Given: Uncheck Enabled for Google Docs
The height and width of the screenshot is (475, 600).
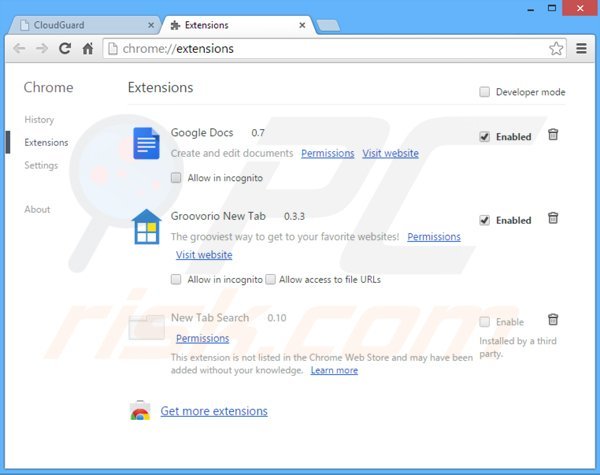Looking at the screenshot, I should tap(484, 137).
